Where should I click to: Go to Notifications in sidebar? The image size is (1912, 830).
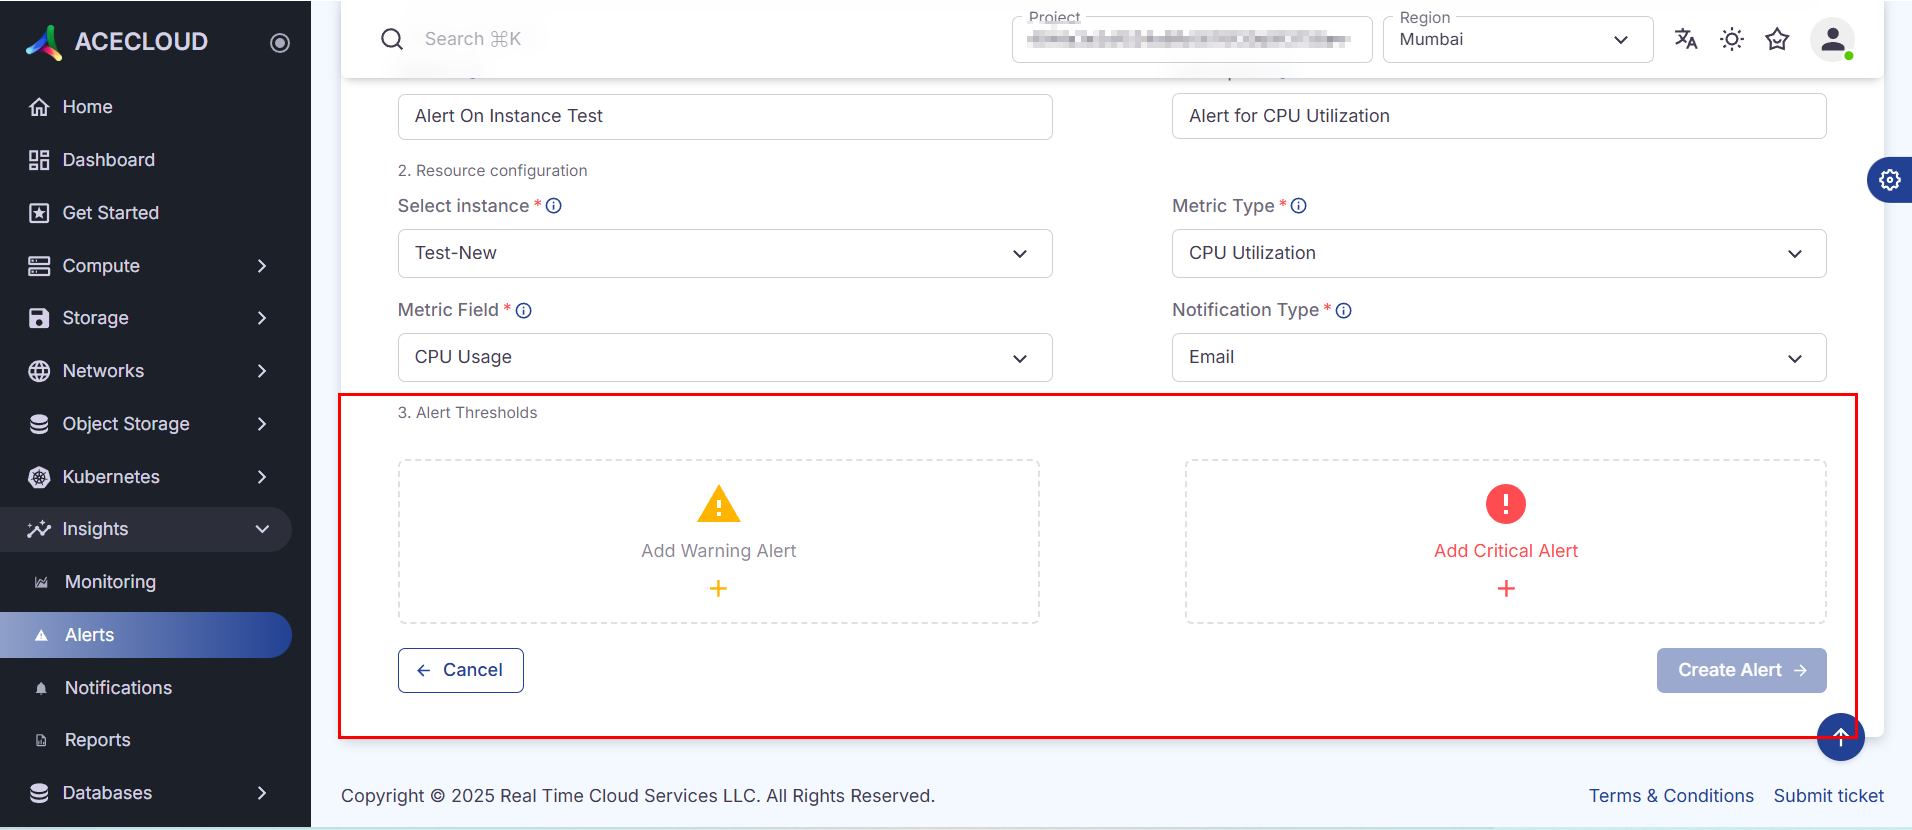click(118, 688)
